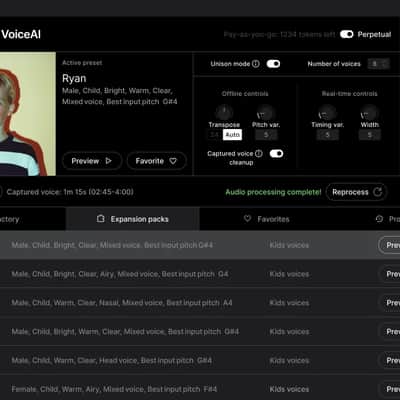Click the Unison mode info icon
The width and height of the screenshot is (400, 400).
click(x=256, y=64)
